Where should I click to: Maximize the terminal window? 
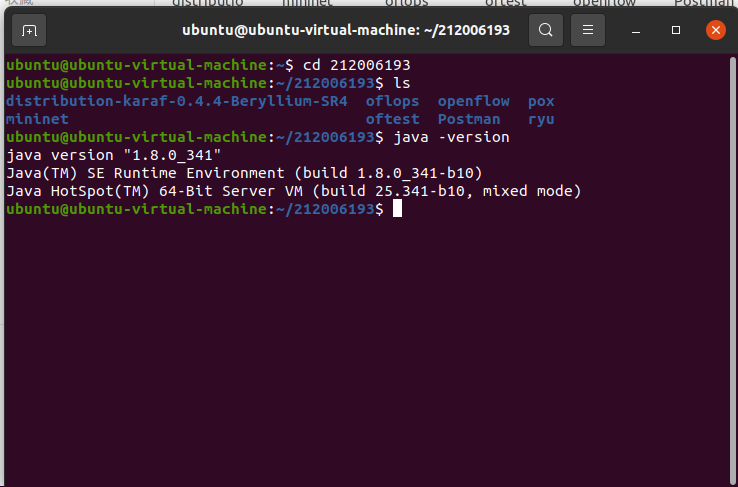point(676,31)
